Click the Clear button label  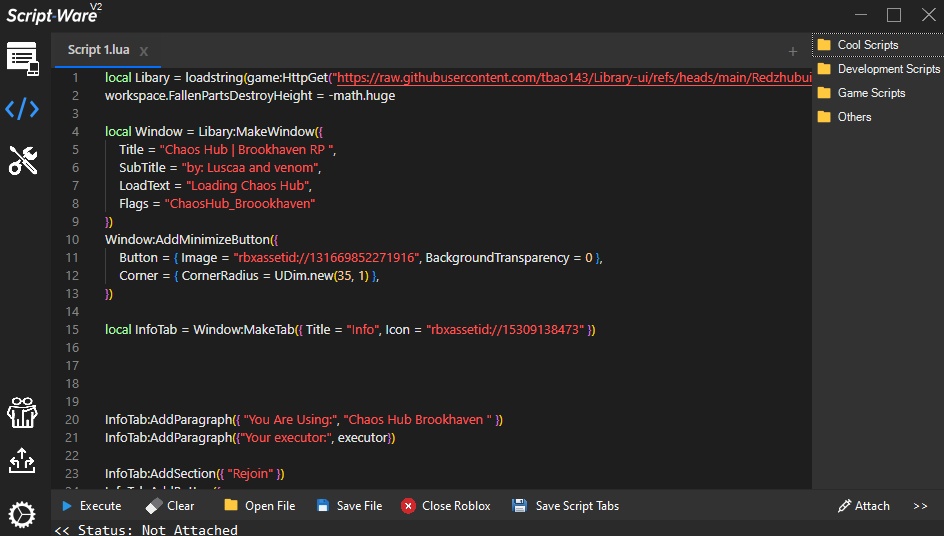tap(181, 506)
